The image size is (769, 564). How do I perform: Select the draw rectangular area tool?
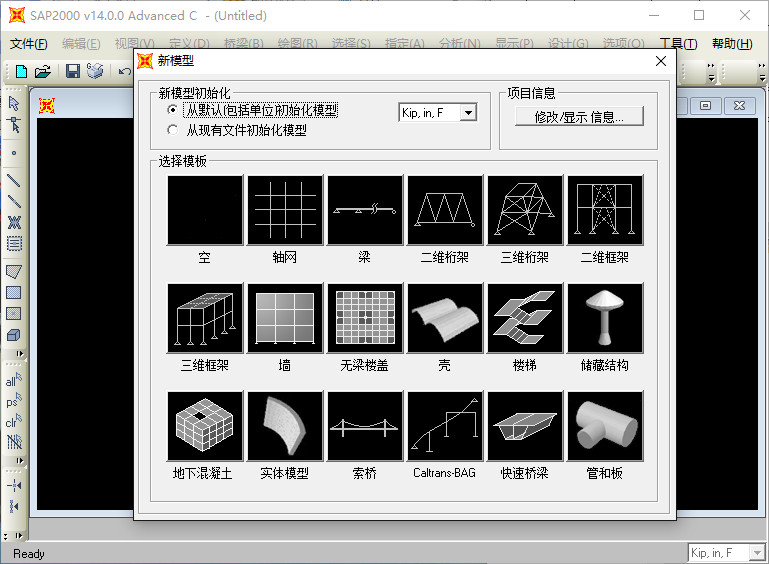[14, 293]
